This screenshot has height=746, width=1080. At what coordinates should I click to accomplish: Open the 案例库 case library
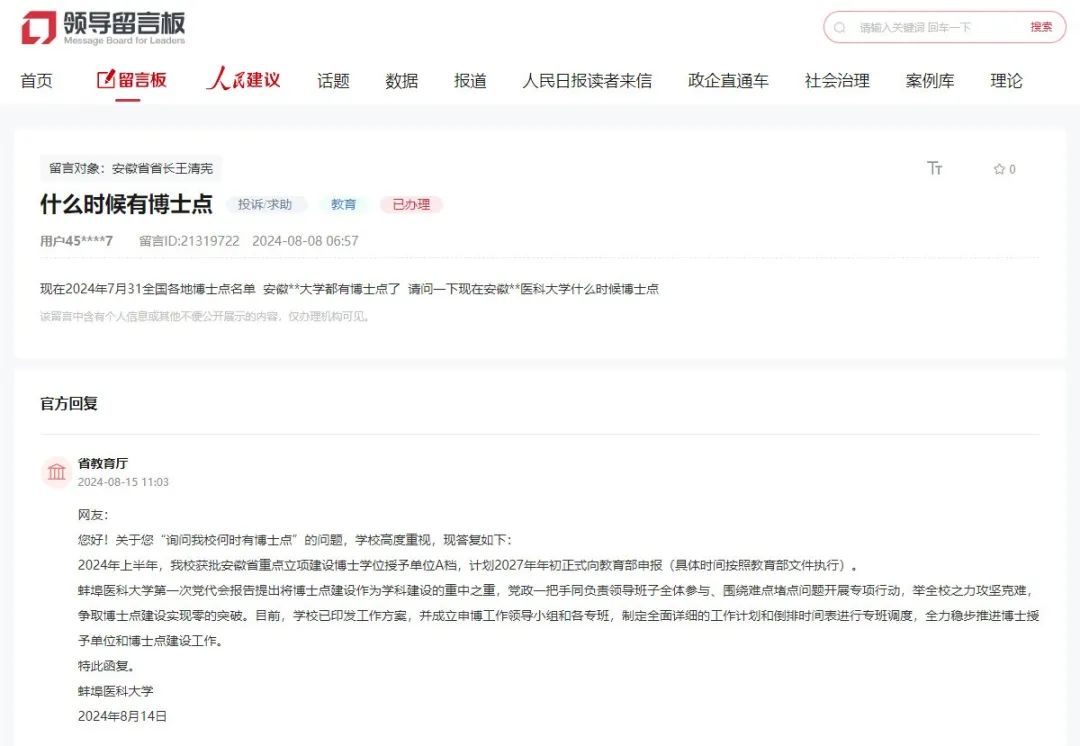coord(930,81)
